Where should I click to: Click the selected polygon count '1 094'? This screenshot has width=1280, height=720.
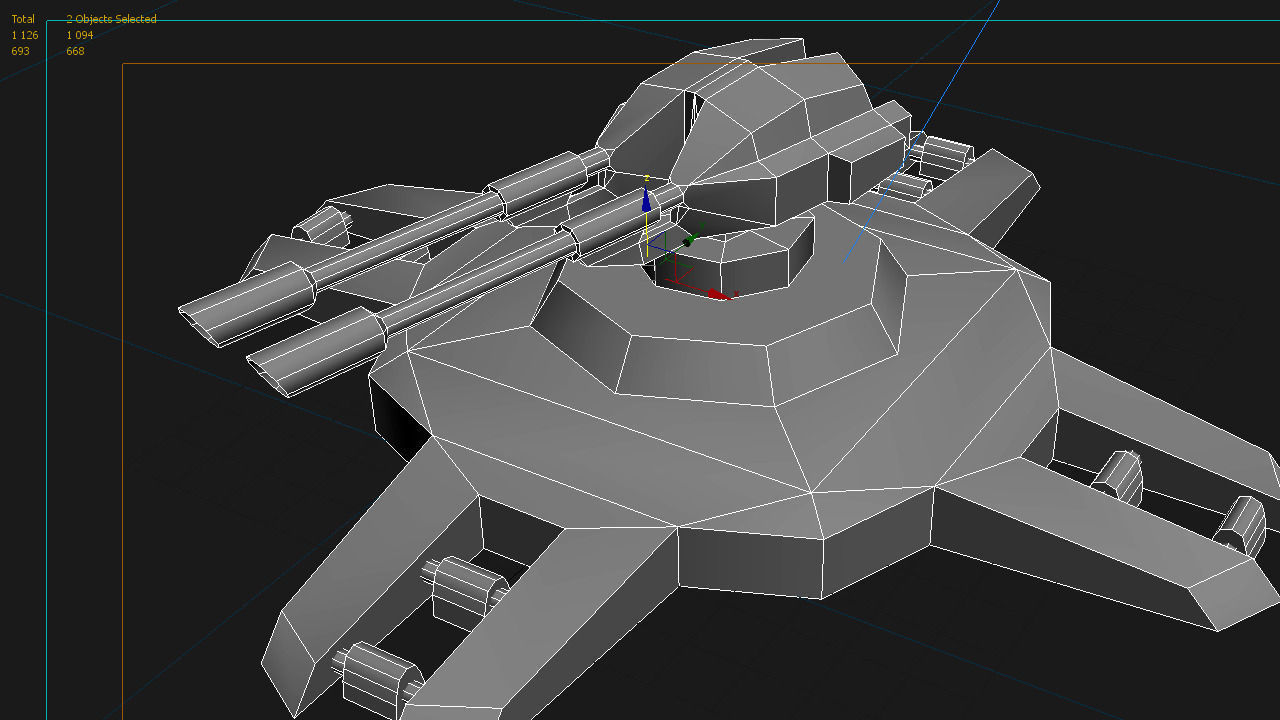pos(80,35)
